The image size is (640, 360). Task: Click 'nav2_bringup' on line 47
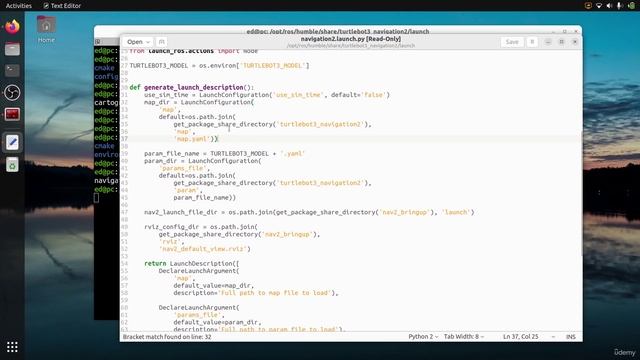[404, 212]
